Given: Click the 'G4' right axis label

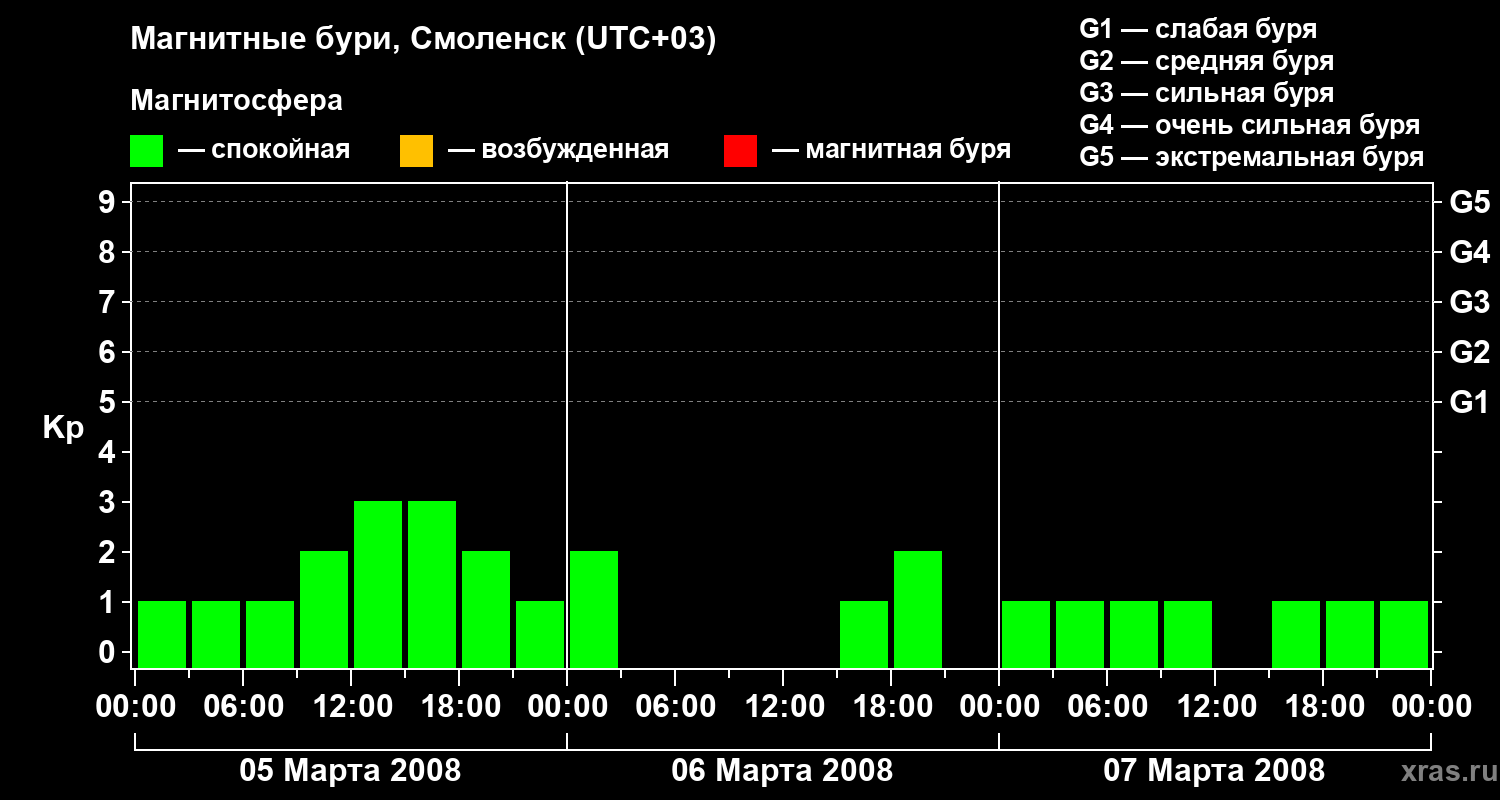Looking at the screenshot, I should 1469,252.
